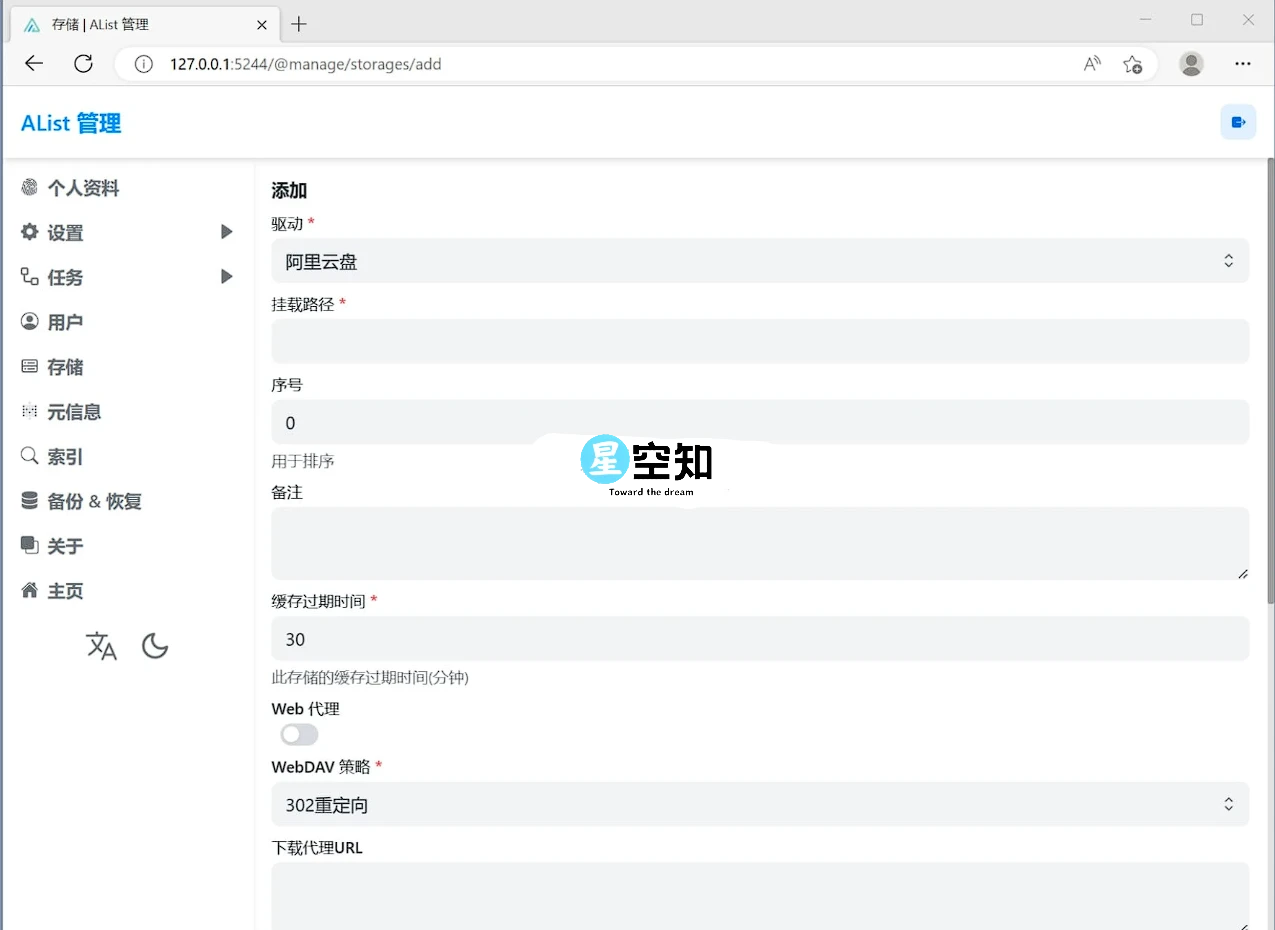Switch to dark mode with moon icon
The width and height of the screenshot is (1275, 930).
point(155,646)
